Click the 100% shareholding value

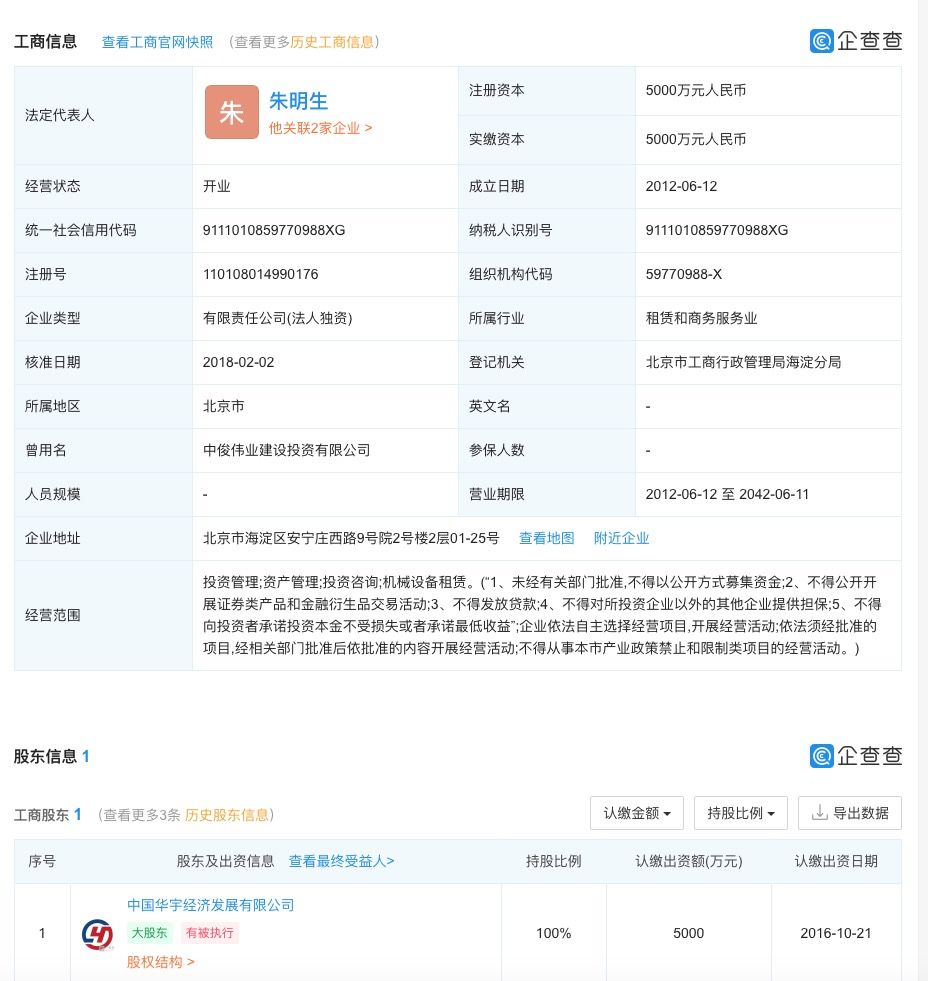pyautogui.click(x=553, y=933)
